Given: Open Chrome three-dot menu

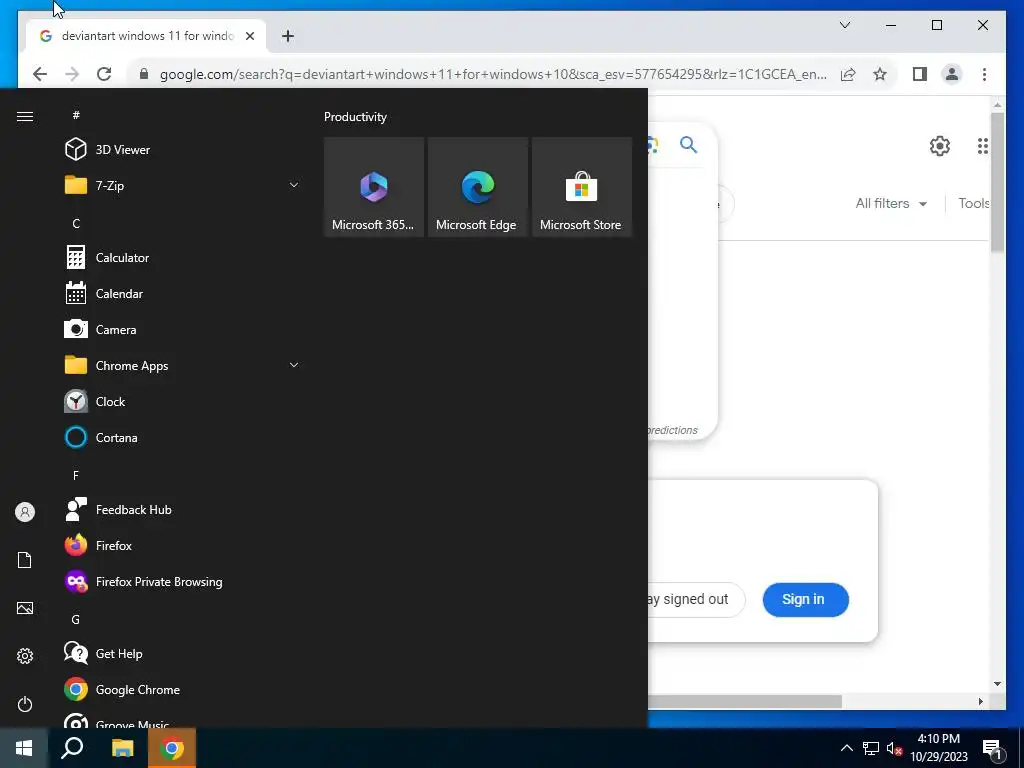Looking at the screenshot, I should [984, 74].
